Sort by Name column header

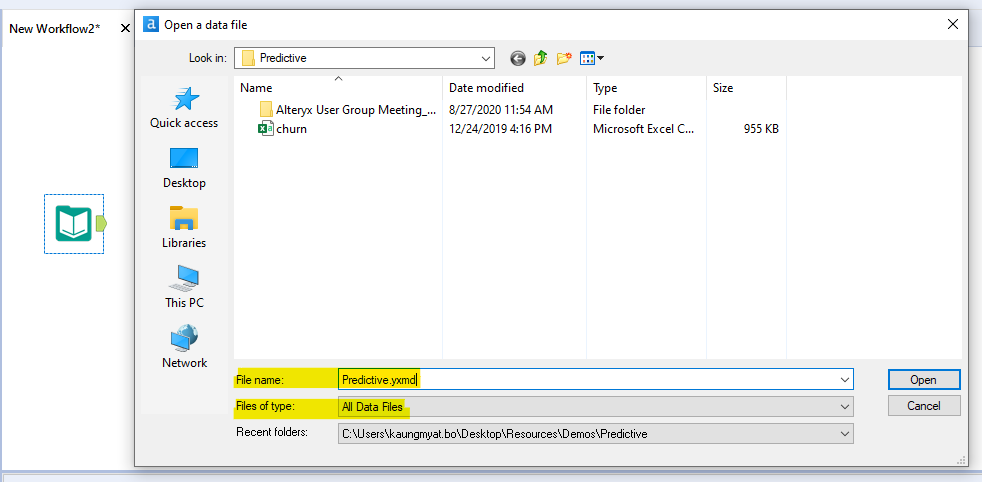coord(338,88)
